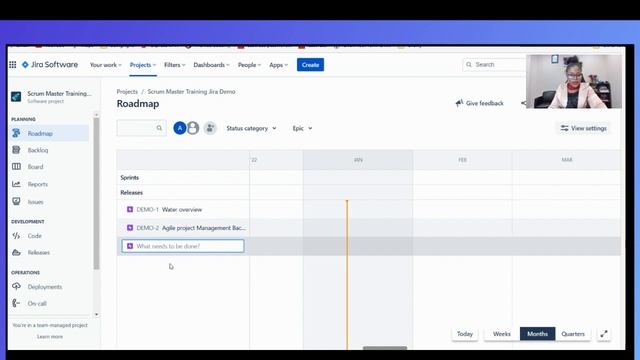Click the MAR month header
The height and width of the screenshot is (360, 640).
pos(567,160)
